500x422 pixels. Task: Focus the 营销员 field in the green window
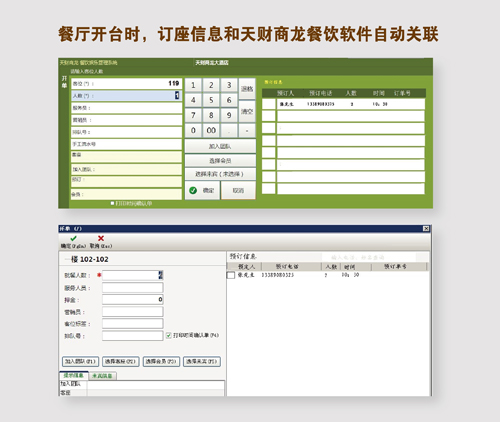coord(126,120)
